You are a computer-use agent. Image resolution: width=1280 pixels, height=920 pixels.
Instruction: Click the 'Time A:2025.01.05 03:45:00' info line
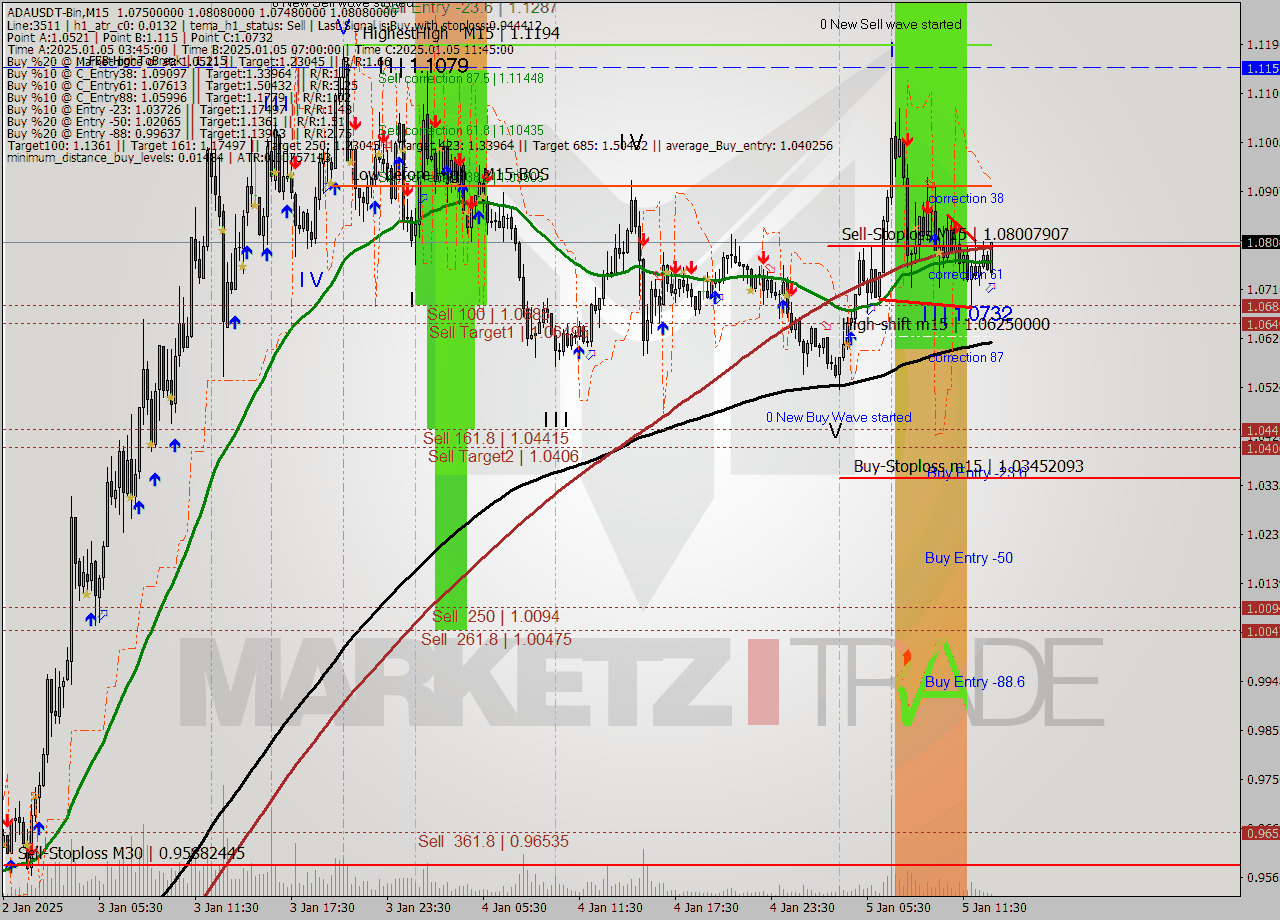point(260,49)
